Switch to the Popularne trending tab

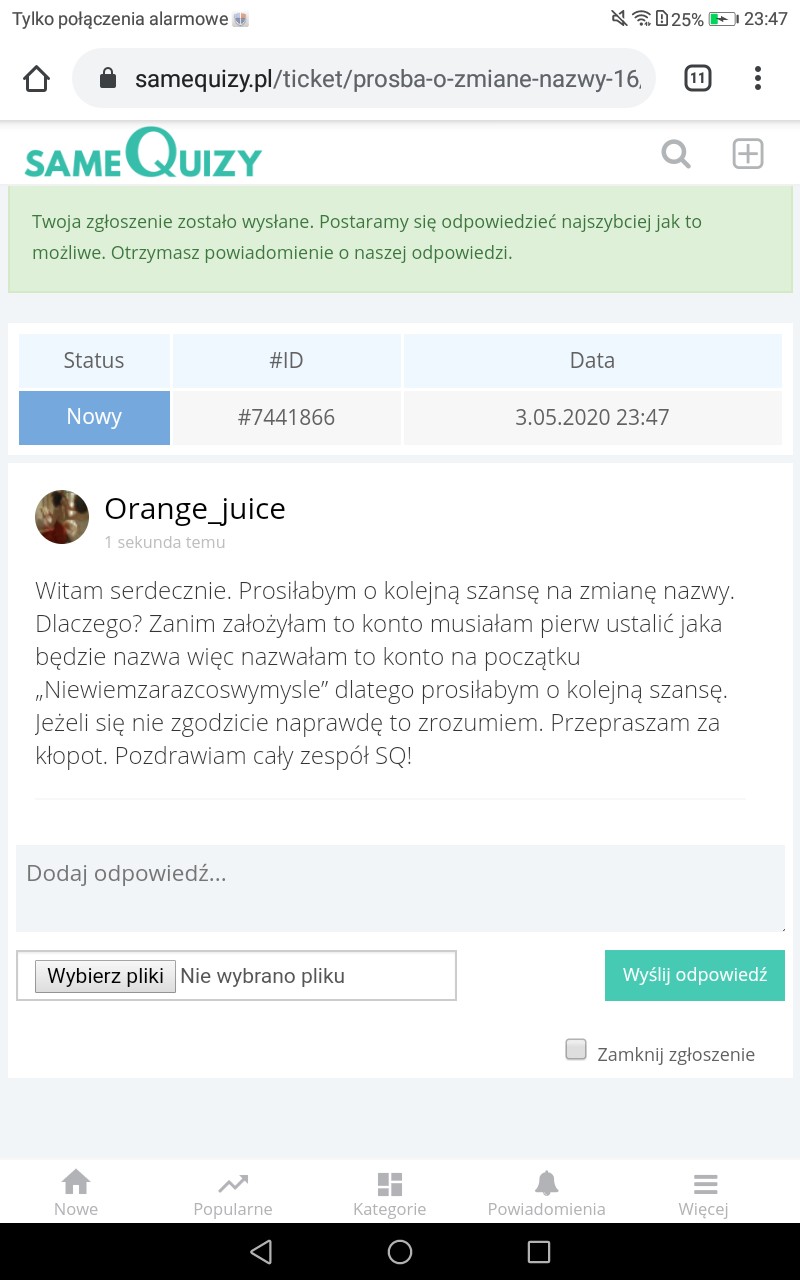[233, 1193]
